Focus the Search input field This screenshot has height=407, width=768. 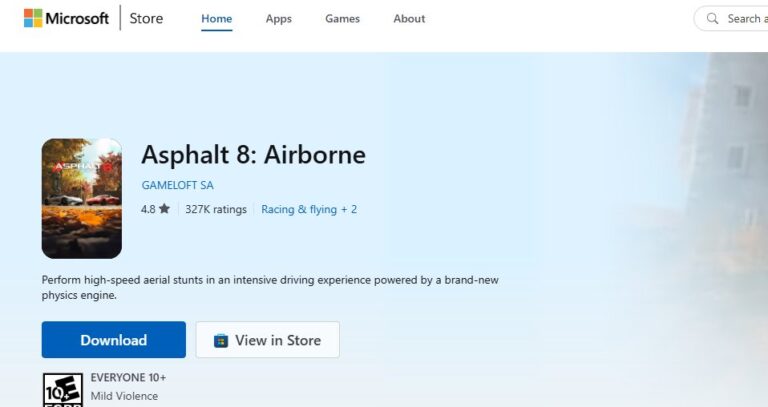pos(731,19)
